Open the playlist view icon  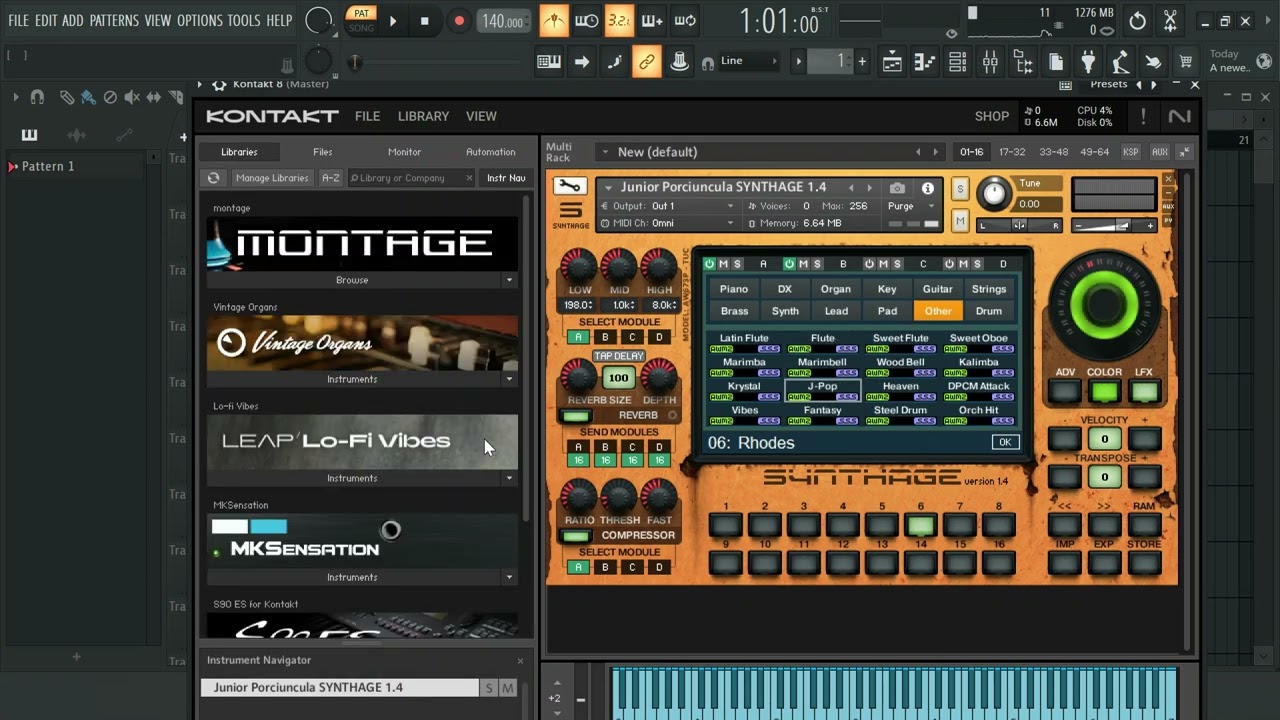tap(892, 62)
